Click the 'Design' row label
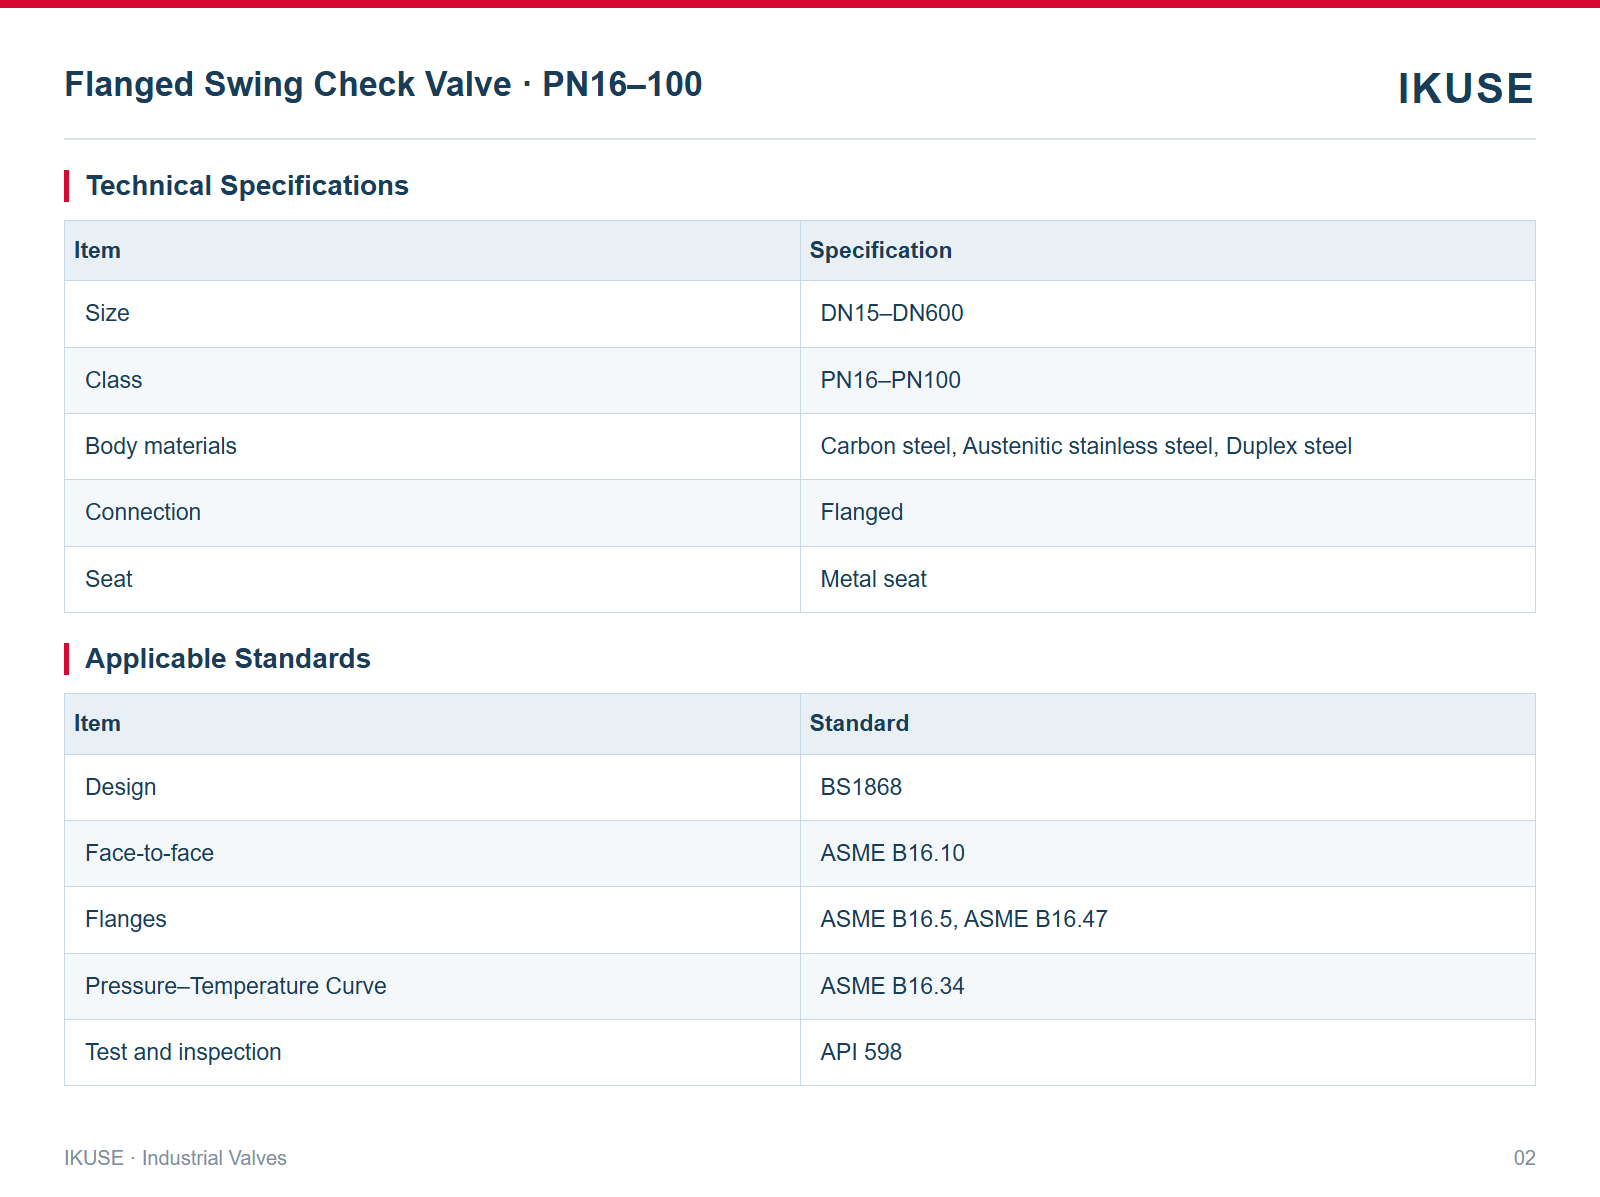 point(121,787)
